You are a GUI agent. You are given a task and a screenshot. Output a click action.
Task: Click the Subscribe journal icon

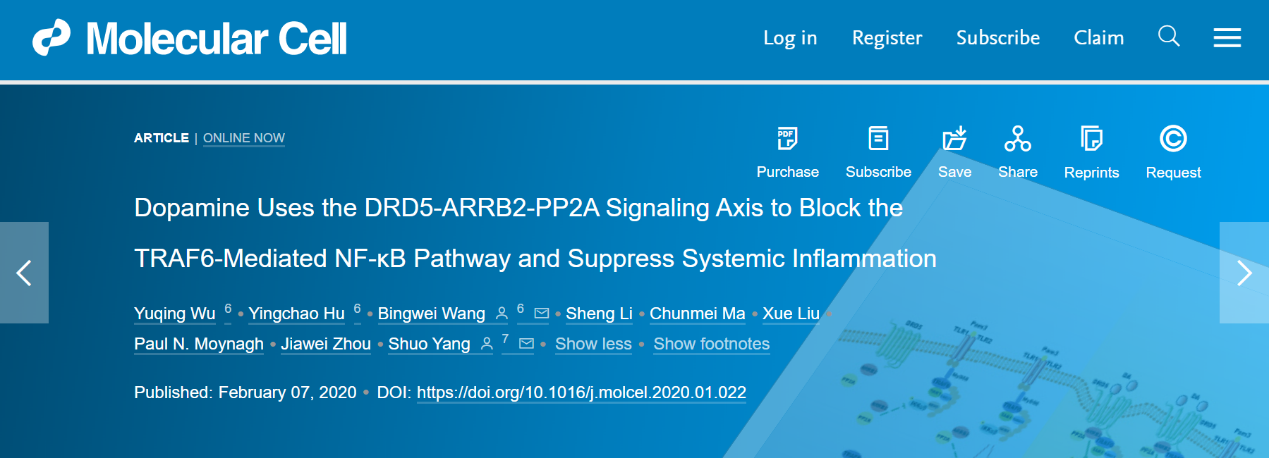click(878, 138)
